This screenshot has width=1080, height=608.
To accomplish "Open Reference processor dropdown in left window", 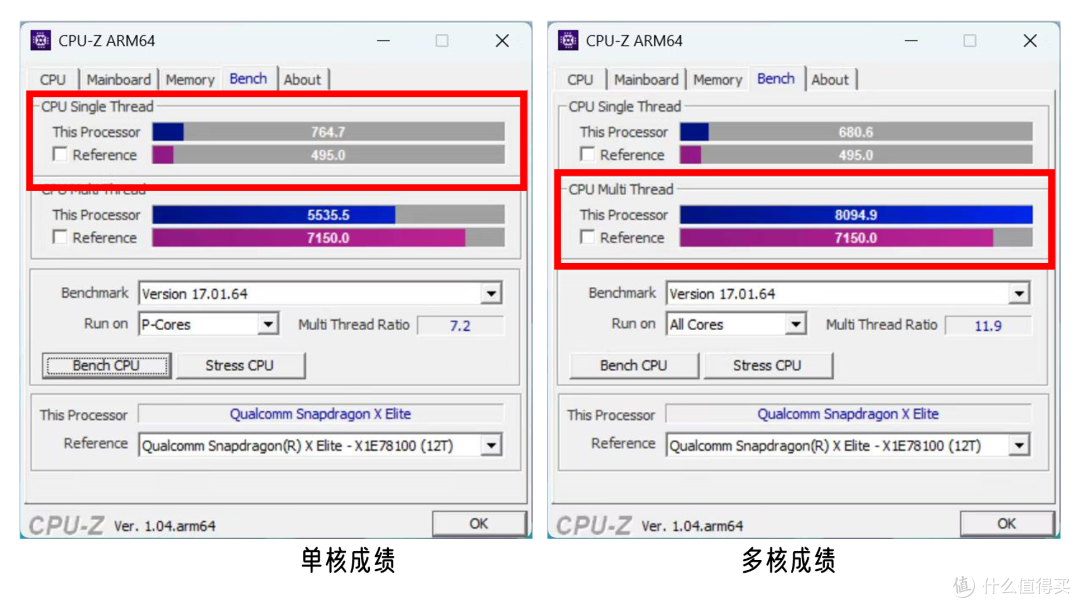I will (491, 445).
